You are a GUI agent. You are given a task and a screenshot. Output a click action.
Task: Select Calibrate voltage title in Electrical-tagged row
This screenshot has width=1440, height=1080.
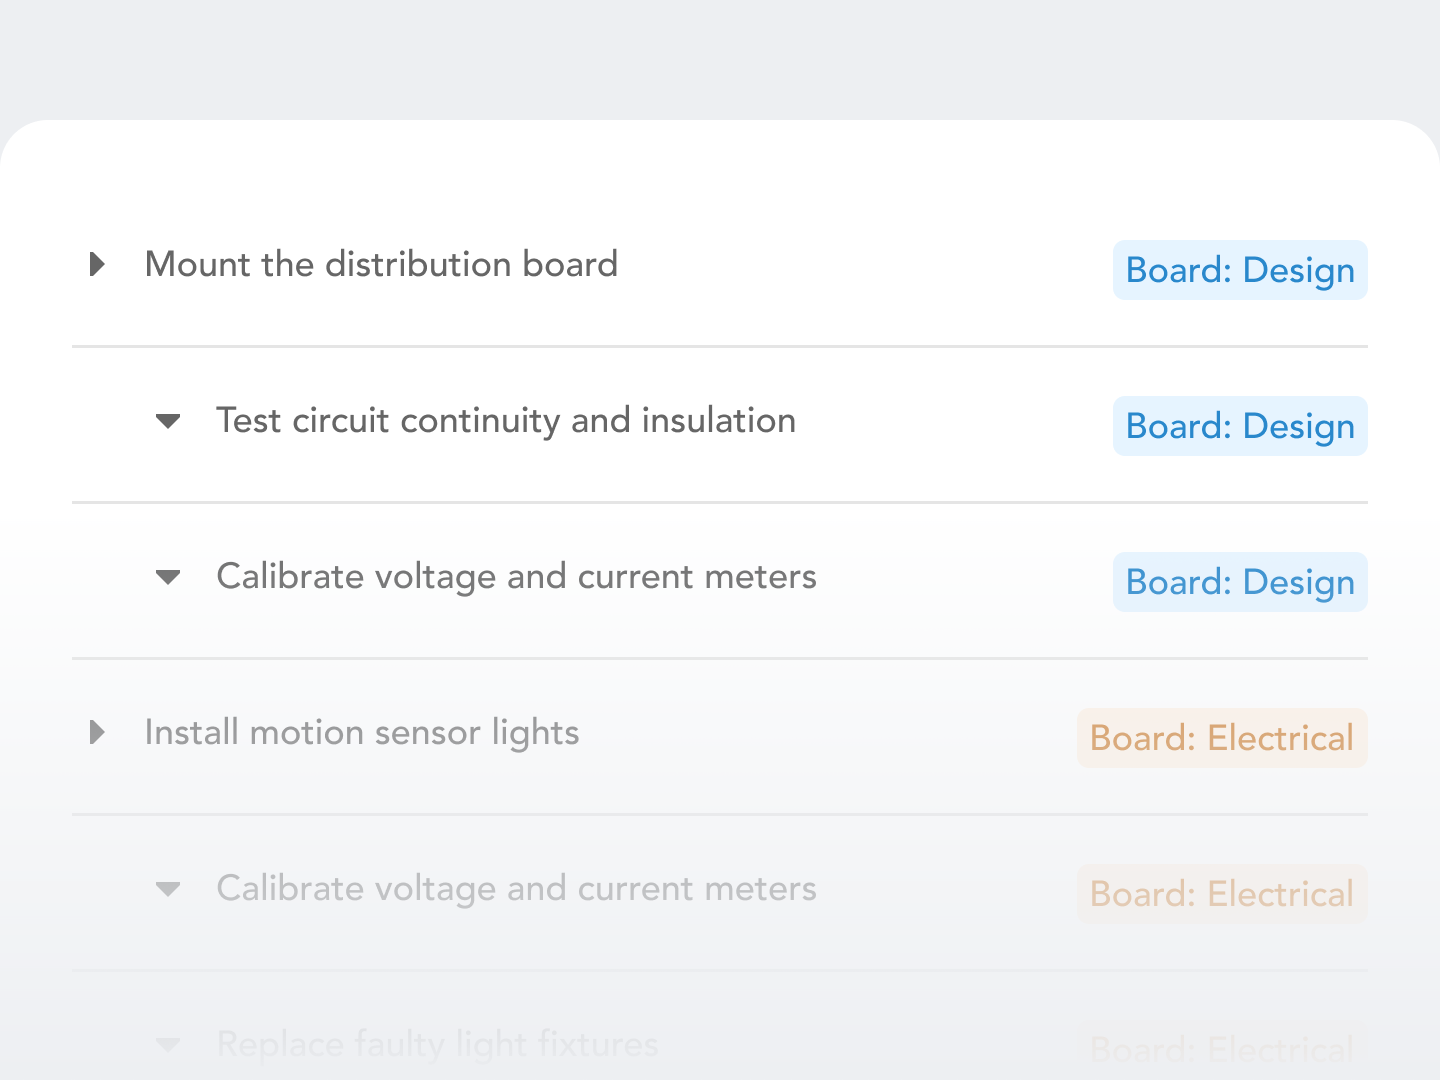516,889
